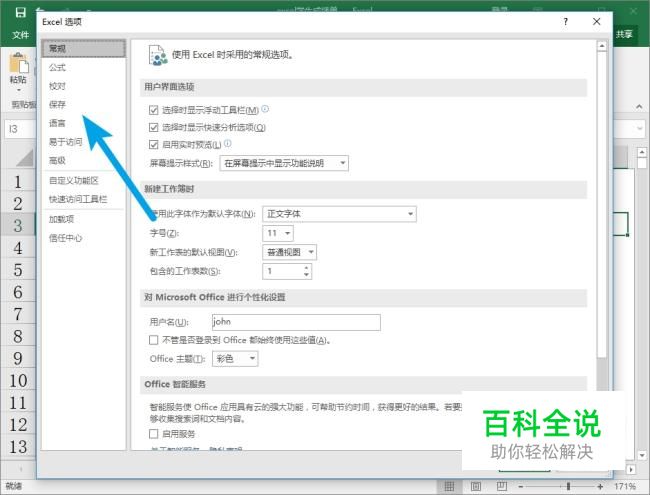Toggle 启用实时预览 checkbox
The width and height of the screenshot is (650, 495).
[153, 144]
